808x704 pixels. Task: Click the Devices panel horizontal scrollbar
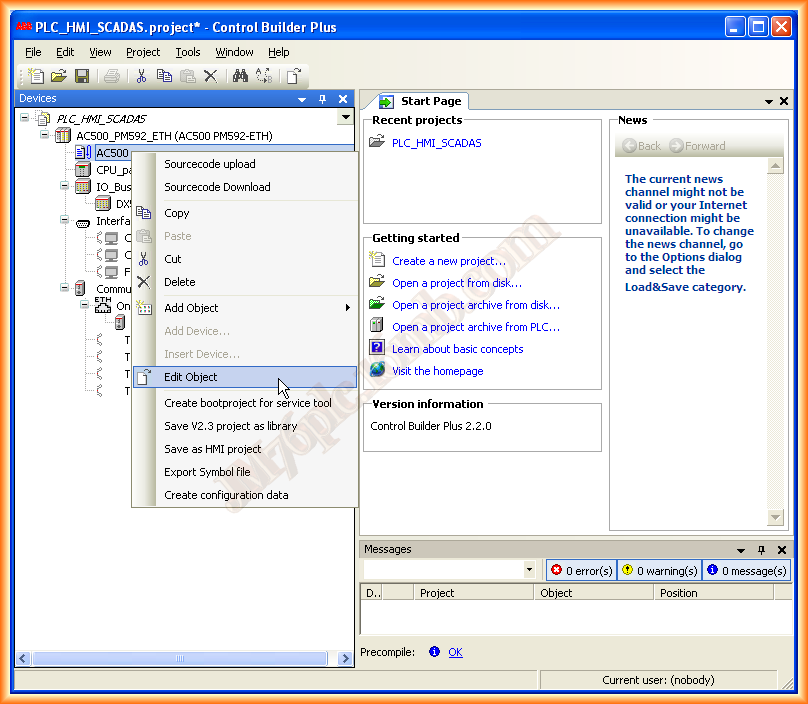click(178, 658)
